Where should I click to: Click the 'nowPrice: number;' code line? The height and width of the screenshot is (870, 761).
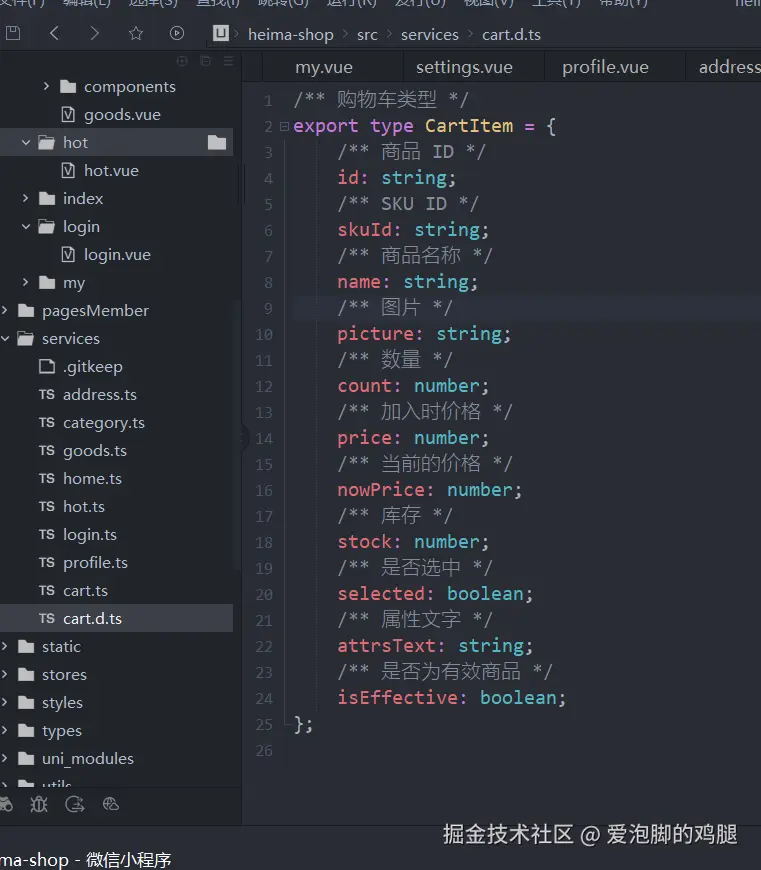(430, 490)
